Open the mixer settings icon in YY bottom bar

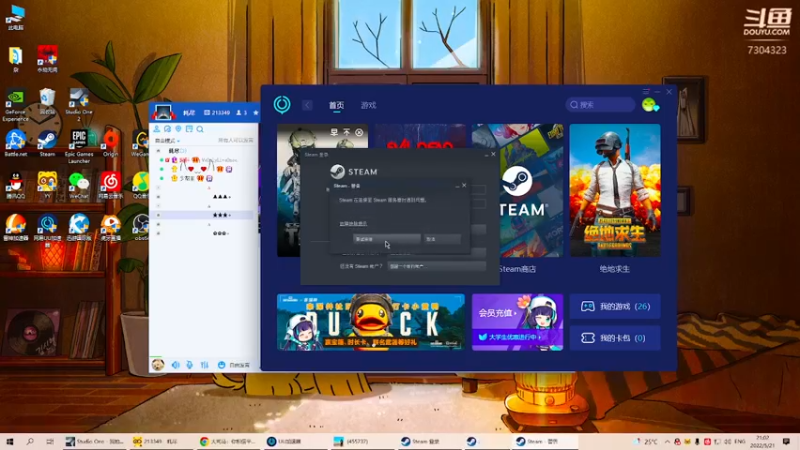205,365
